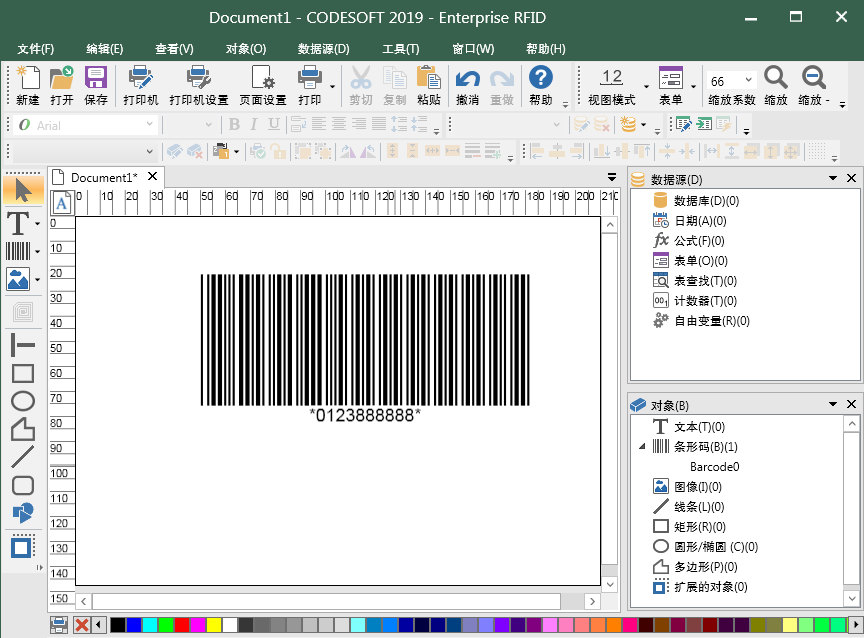Select the Rectangle drawing tool
Viewport: 864px width, 638px height.
pyautogui.click(x=23, y=374)
